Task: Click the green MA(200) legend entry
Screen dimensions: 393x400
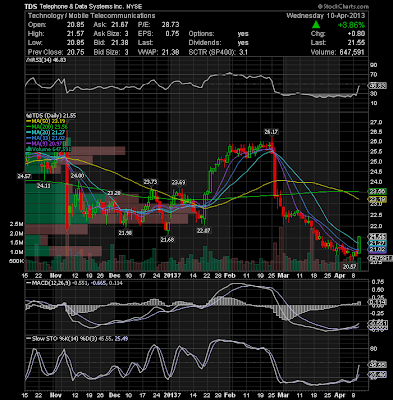Action: click(x=47, y=127)
